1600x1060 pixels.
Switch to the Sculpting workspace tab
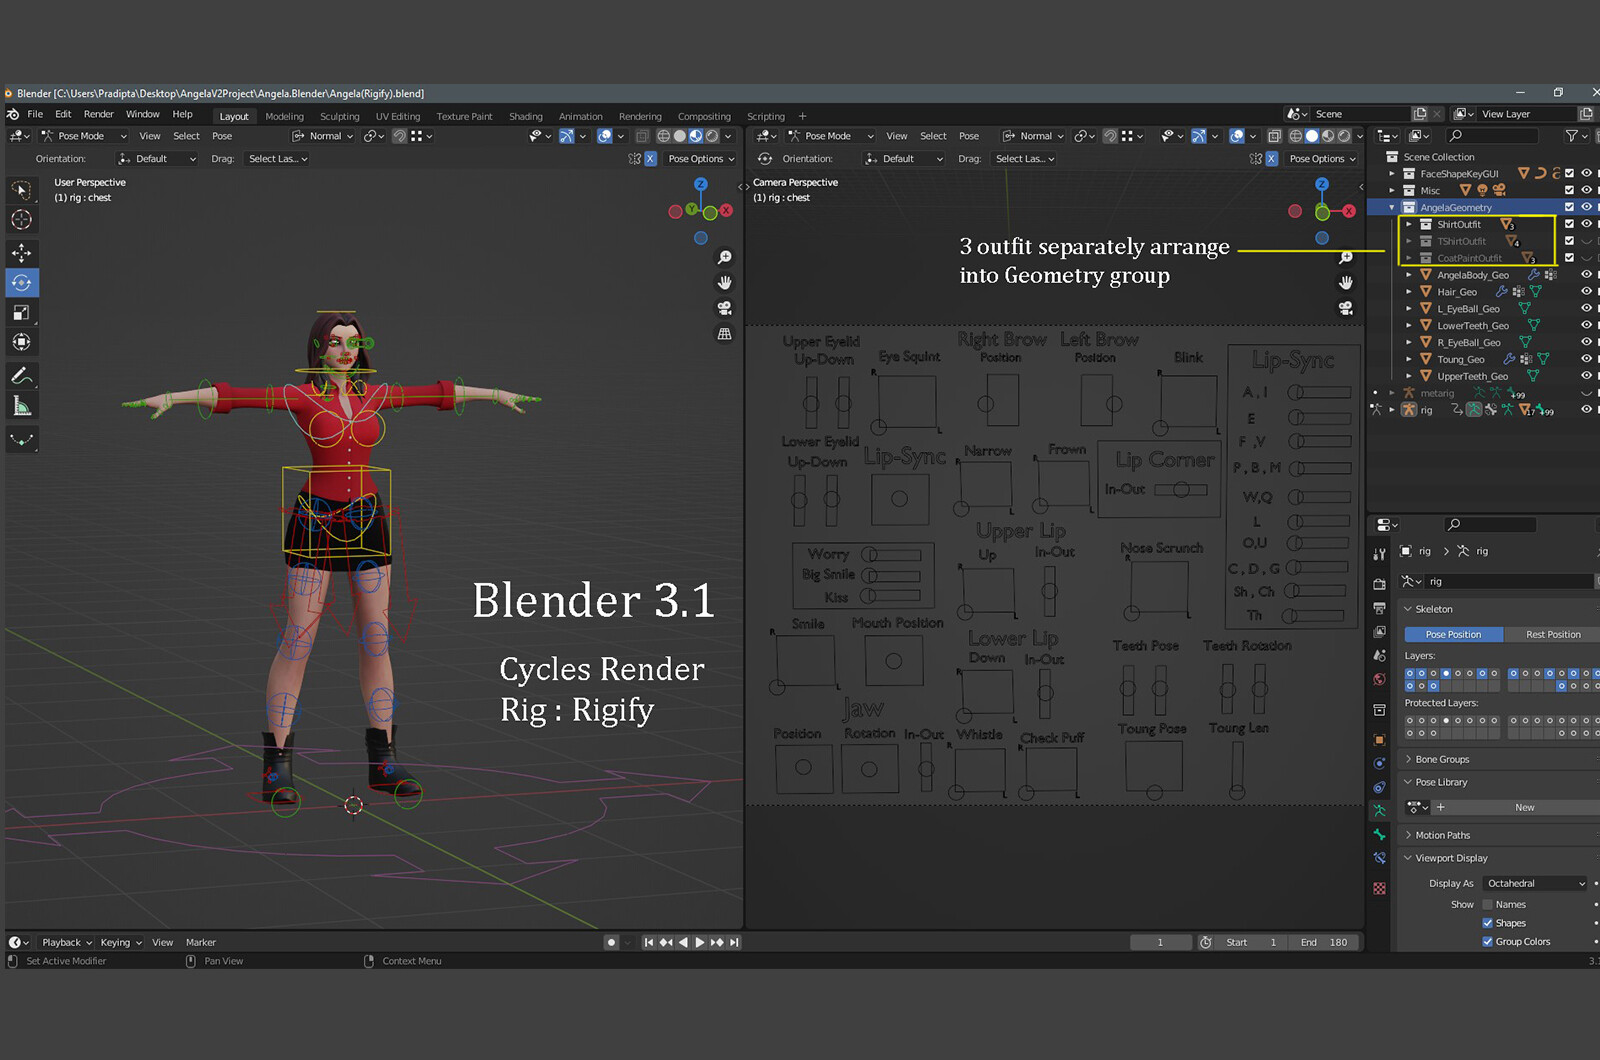coord(339,117)
